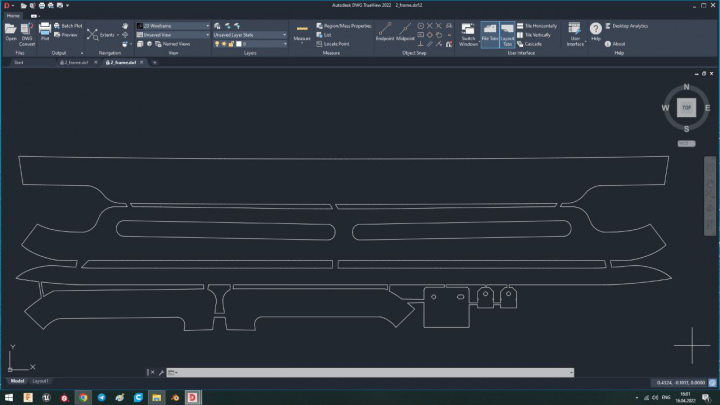Select the Home ribbon tab

coord(13,16)
